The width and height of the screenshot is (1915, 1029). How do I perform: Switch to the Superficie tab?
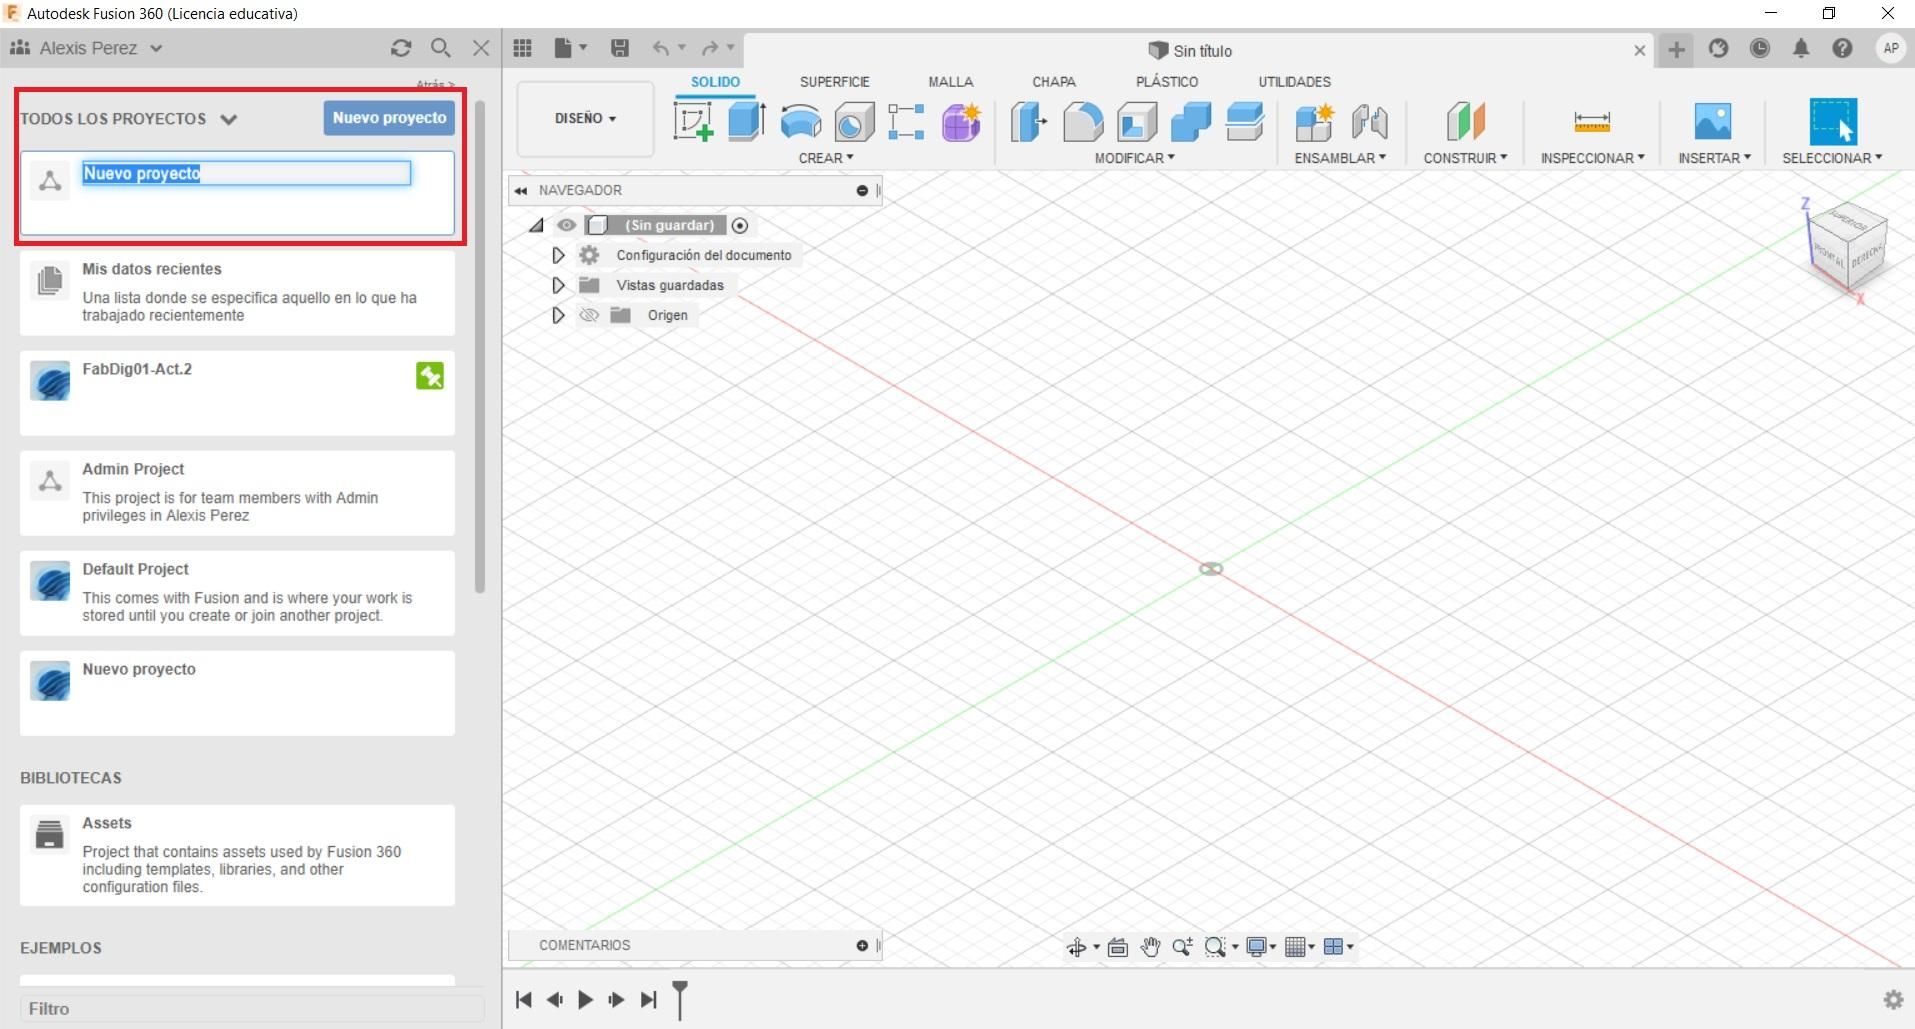834,82
